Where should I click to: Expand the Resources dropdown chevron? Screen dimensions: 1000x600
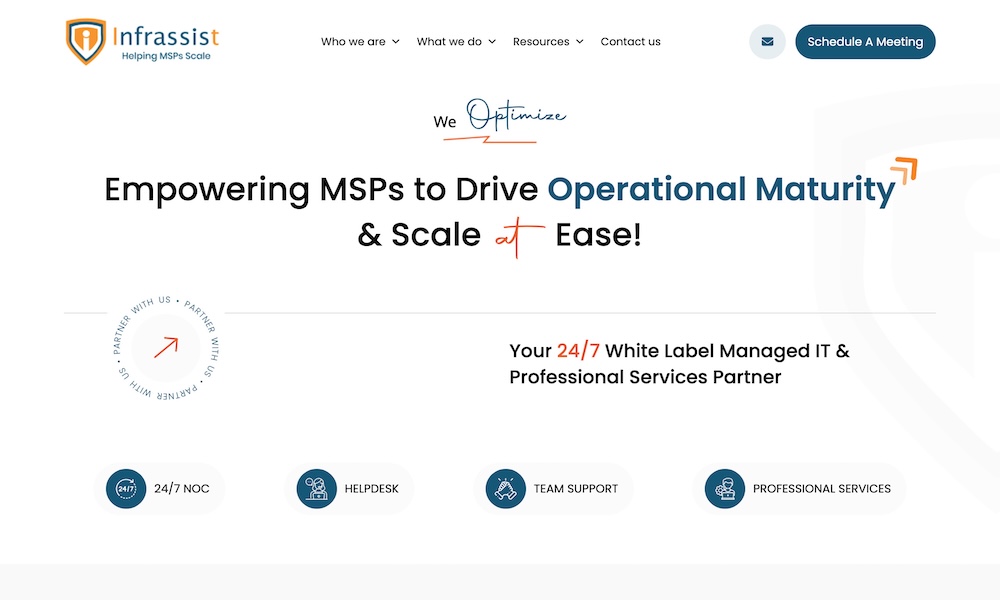pos(579,42)
